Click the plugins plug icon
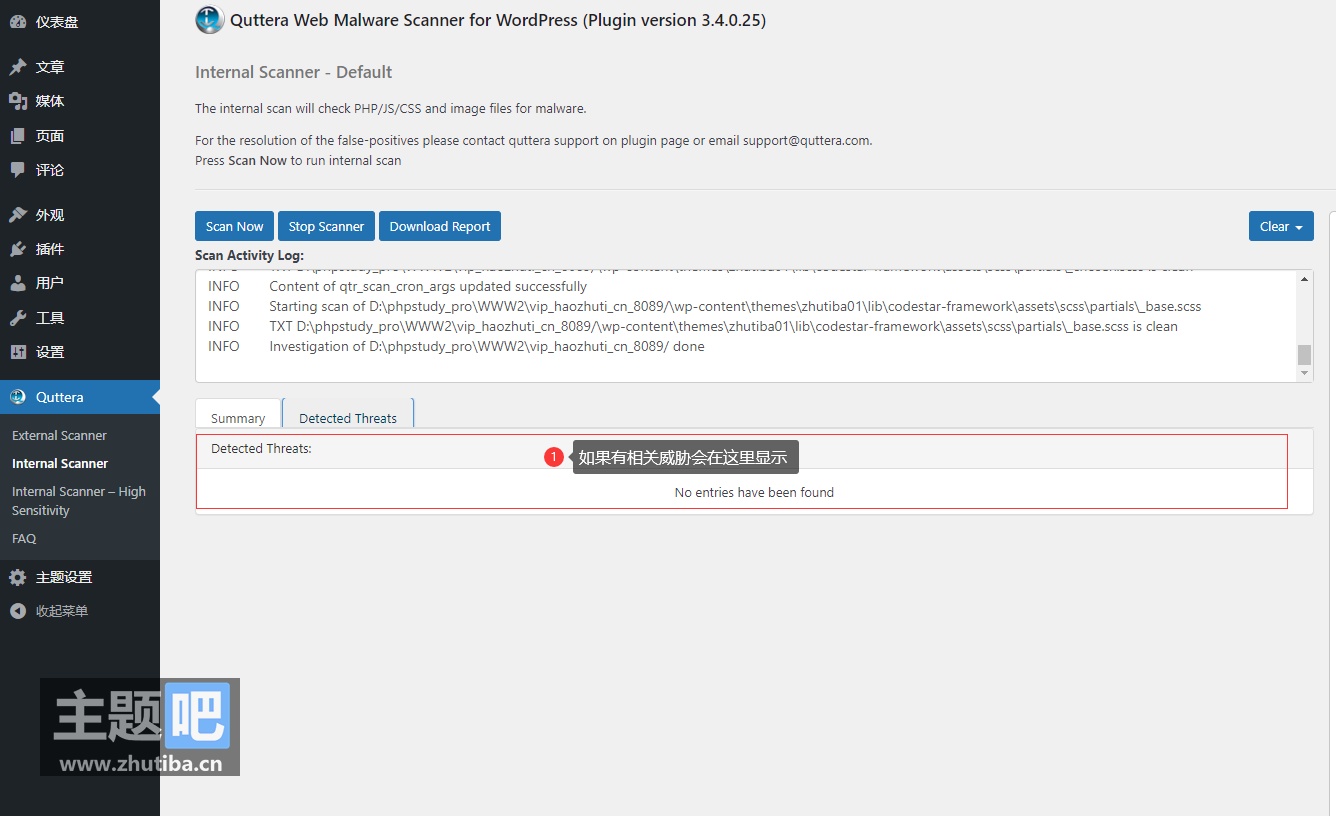This screenshot has width=1336, height=816. point(18,249)
